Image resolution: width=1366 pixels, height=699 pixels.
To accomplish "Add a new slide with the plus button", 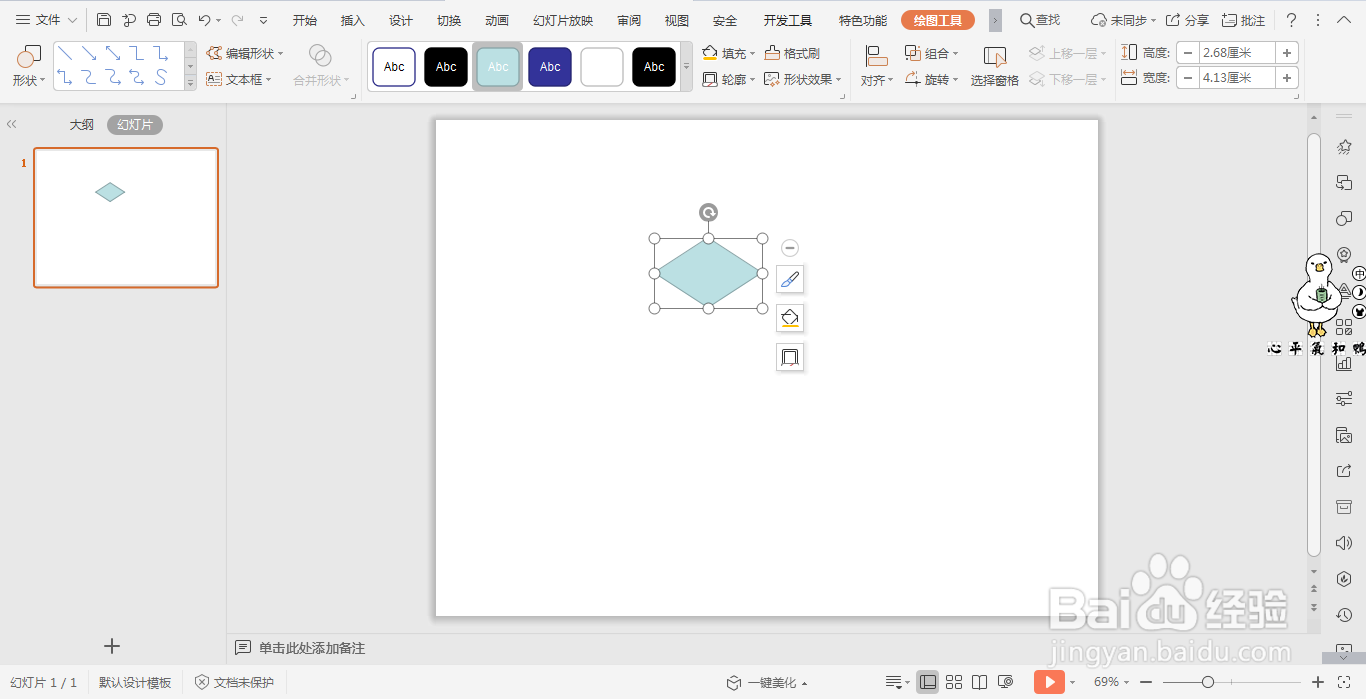I will pyautogui.click(x=111, y=646).
